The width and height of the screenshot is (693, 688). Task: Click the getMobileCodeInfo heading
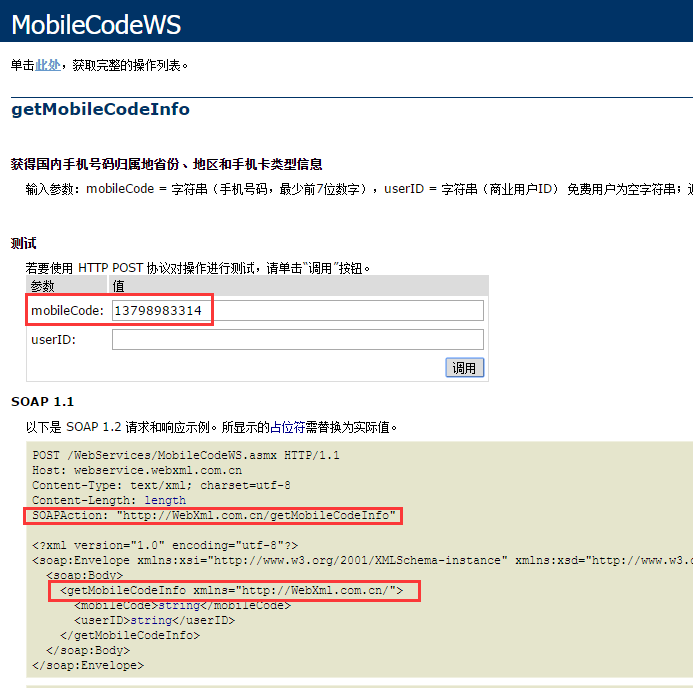tap(100, 110)
